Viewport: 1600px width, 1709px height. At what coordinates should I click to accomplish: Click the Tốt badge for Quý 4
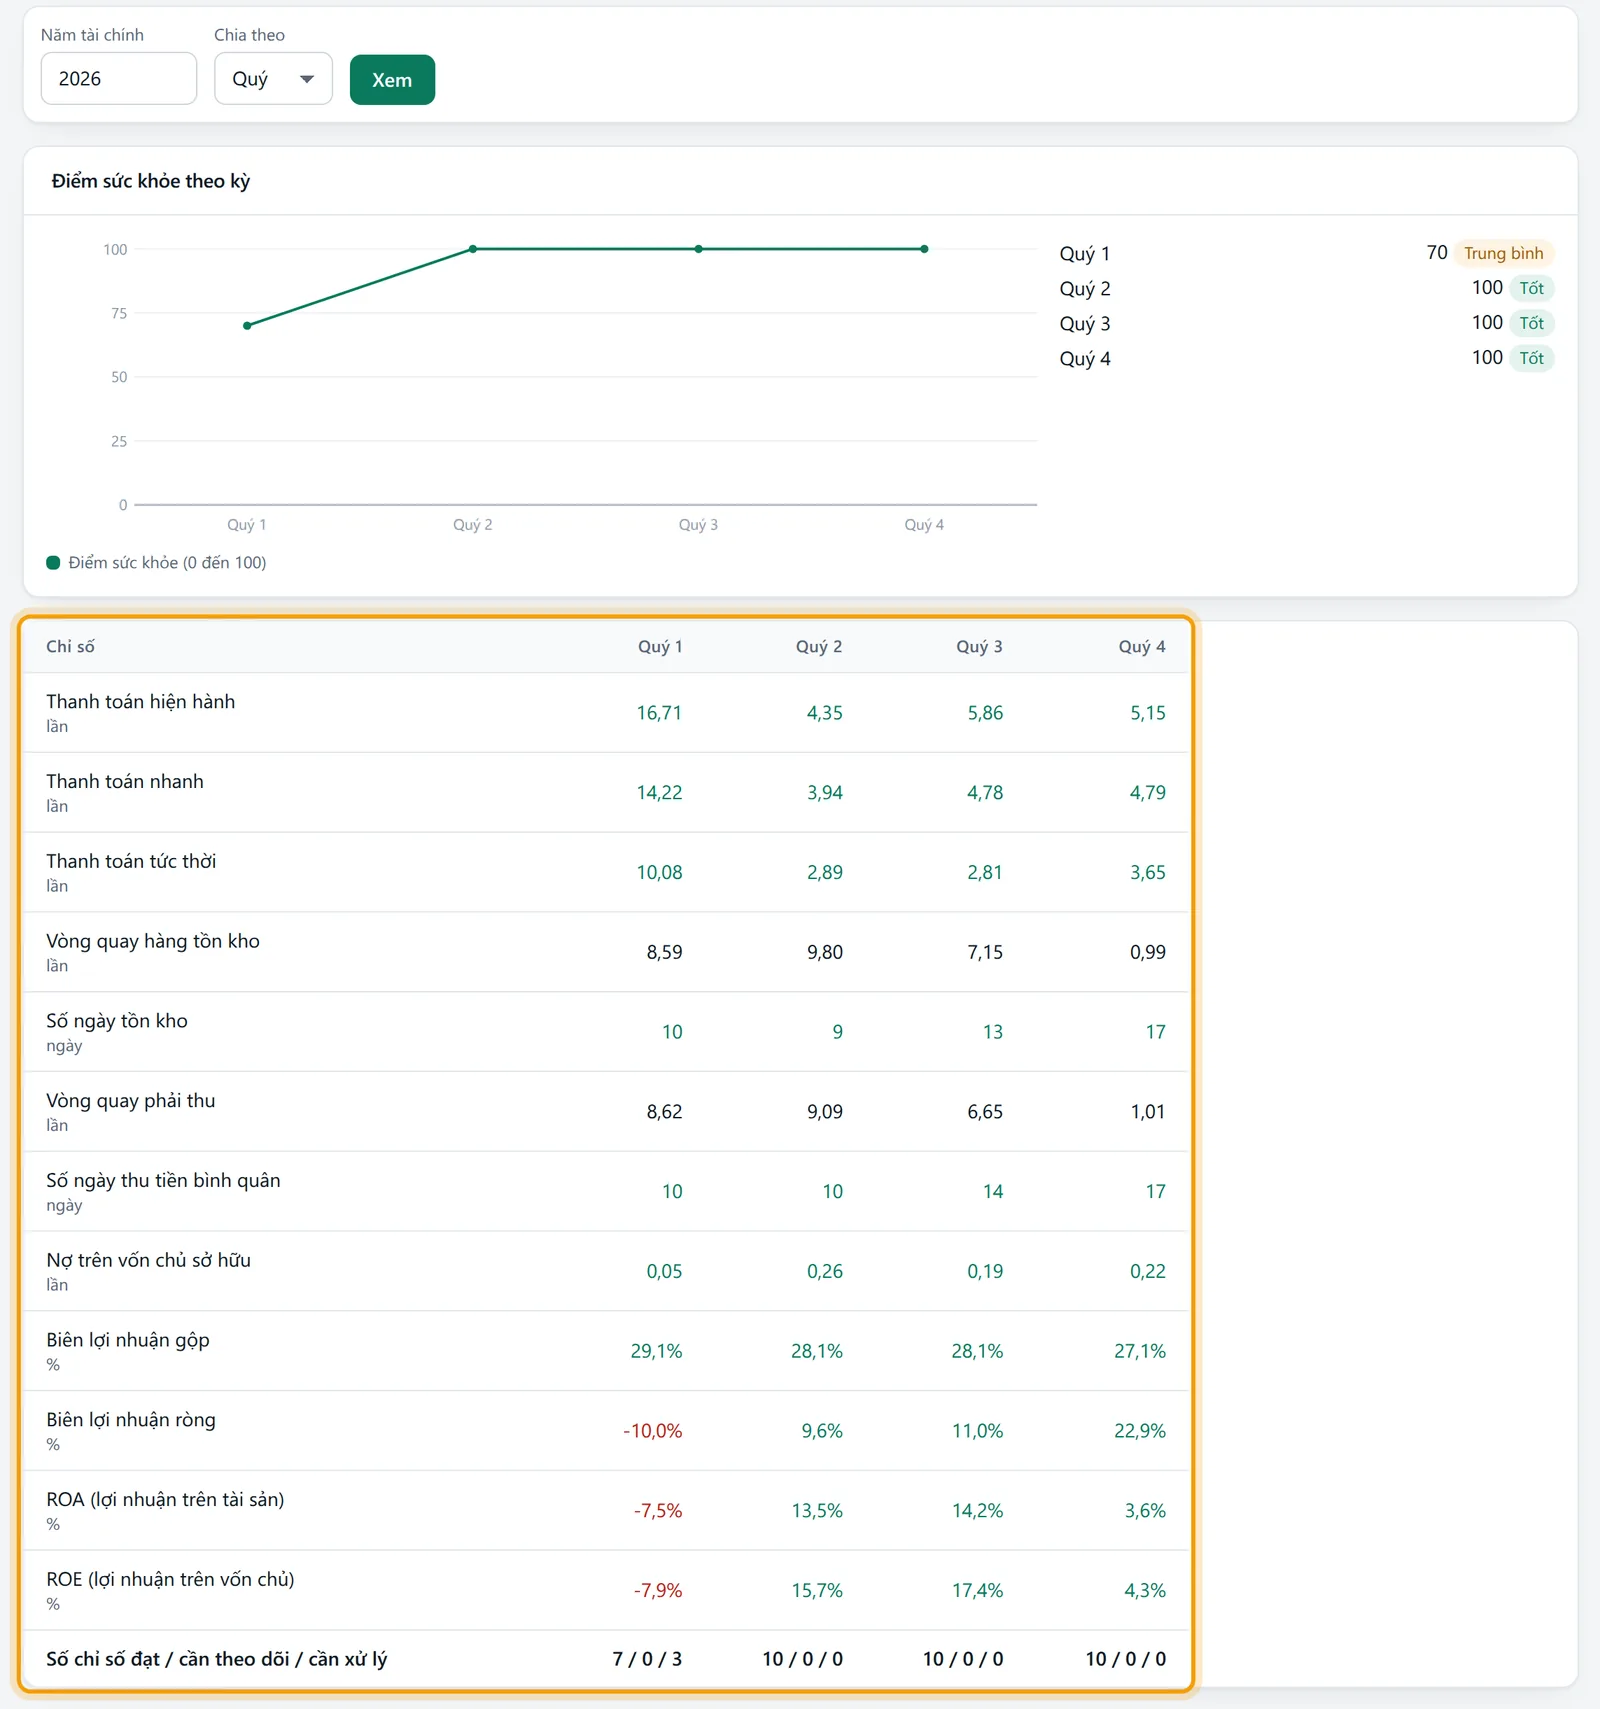(x=1531, y=358)
